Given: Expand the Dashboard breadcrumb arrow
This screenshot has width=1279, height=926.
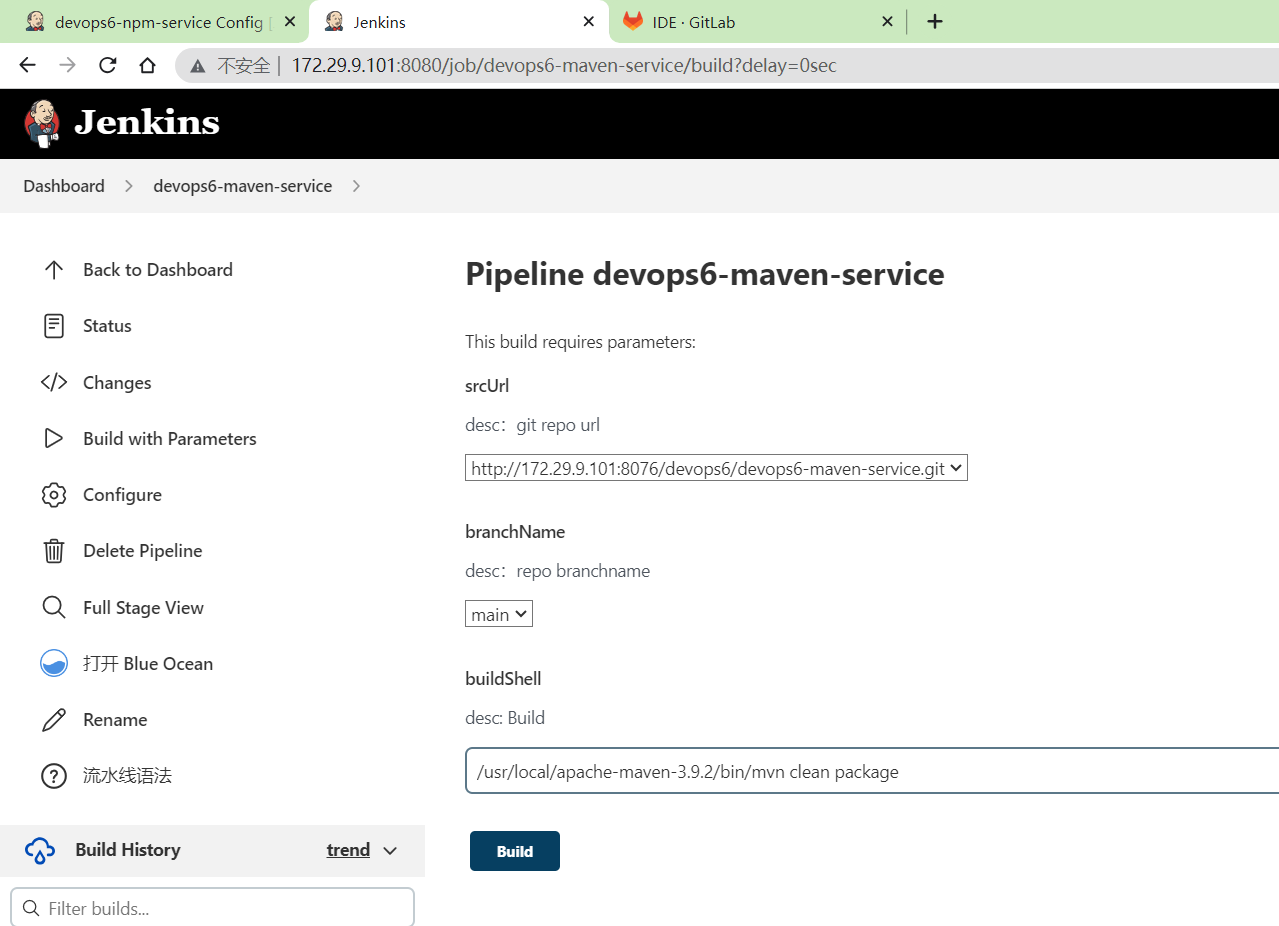Looking at the screenshot, I should pyautogui.click(x=129, y=187).
